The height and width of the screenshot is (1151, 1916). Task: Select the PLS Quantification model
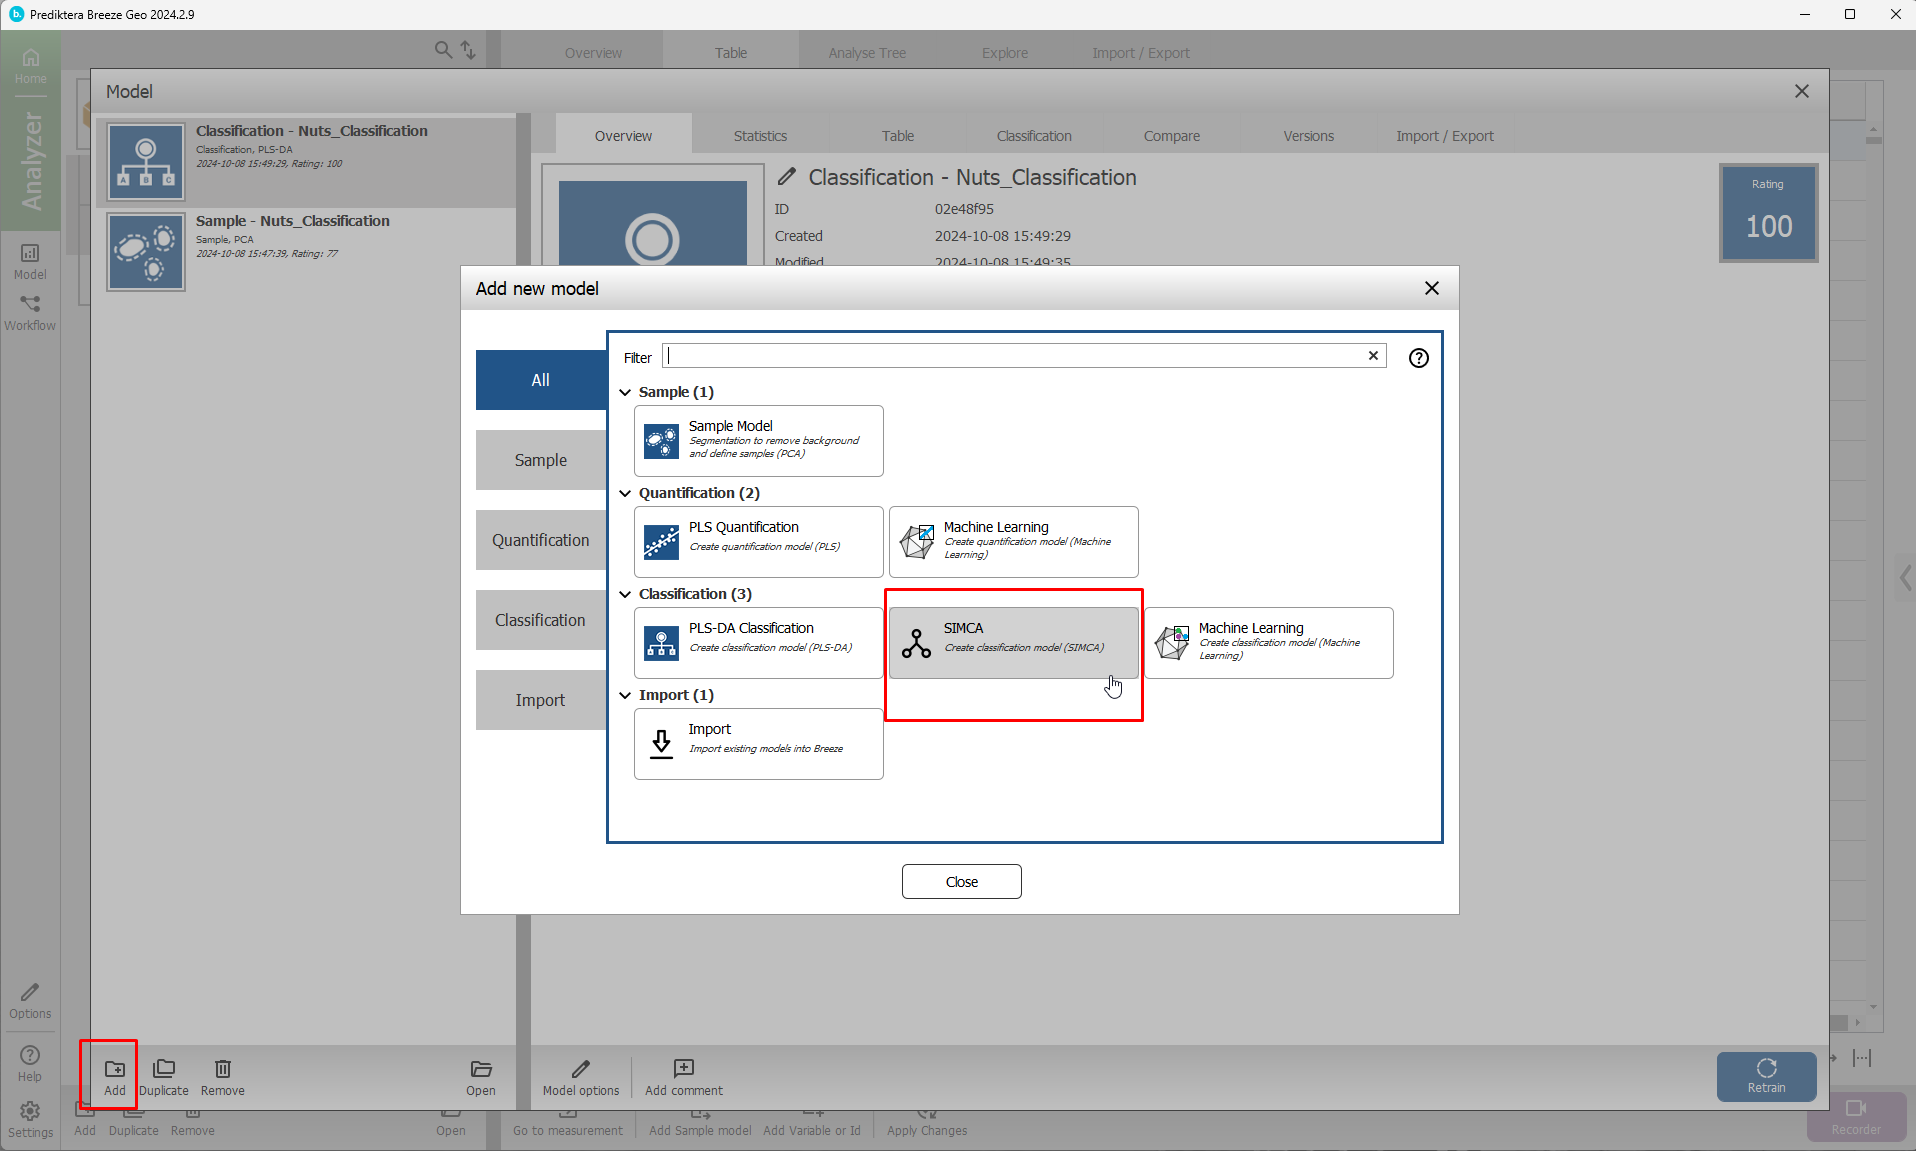758,541
